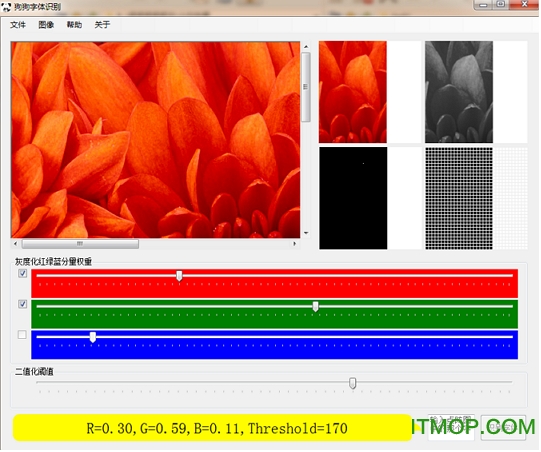Viewport: 541px width, 452px height.
Task: Click the horizontal scrollbar left arrow
Action: (15, 244)
